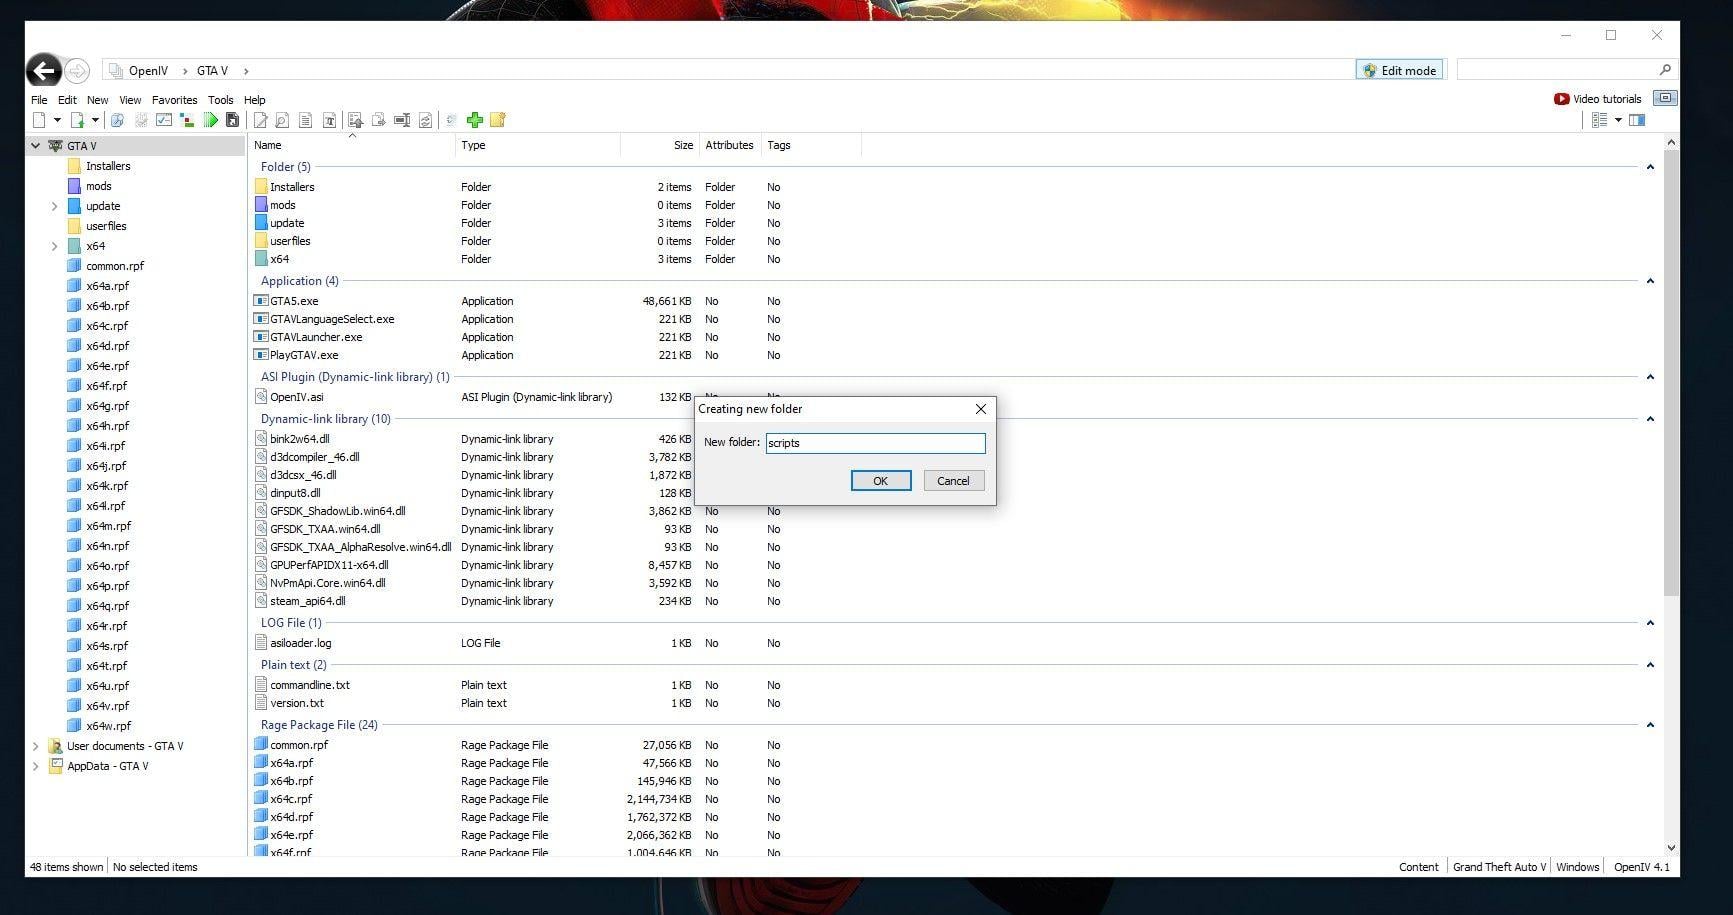Click the back navigation arrow
This screenshot has height=915, width=1733.
tap(43, 71)
